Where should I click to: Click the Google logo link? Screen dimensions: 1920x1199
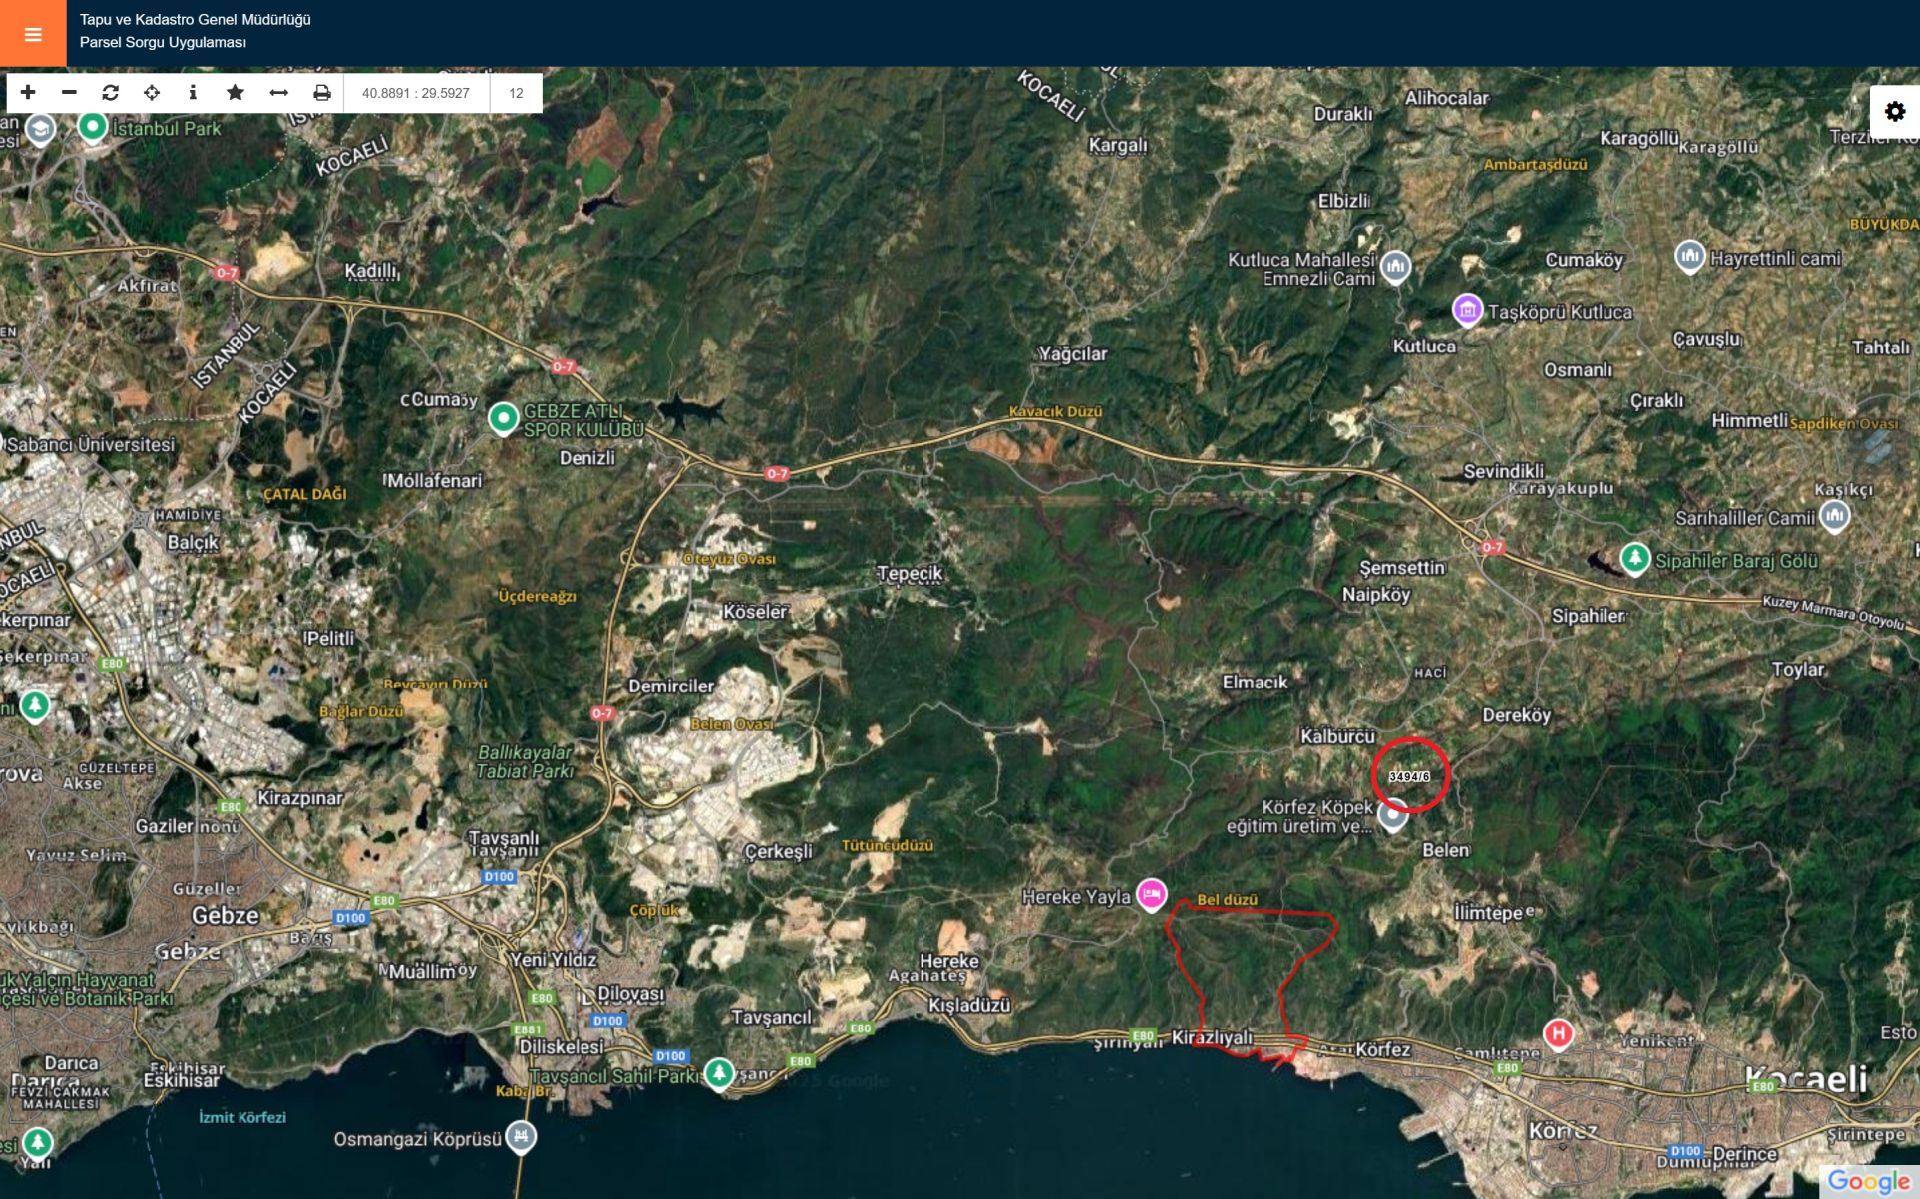coord(1867,1181)
